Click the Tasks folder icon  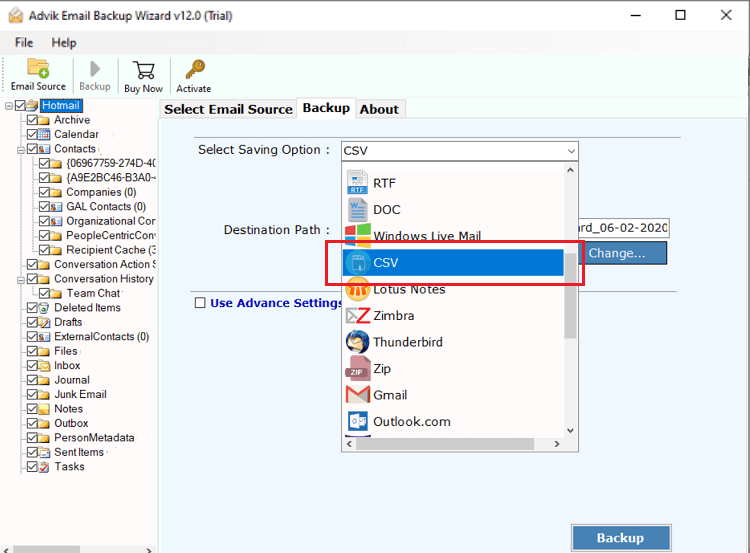44,466
